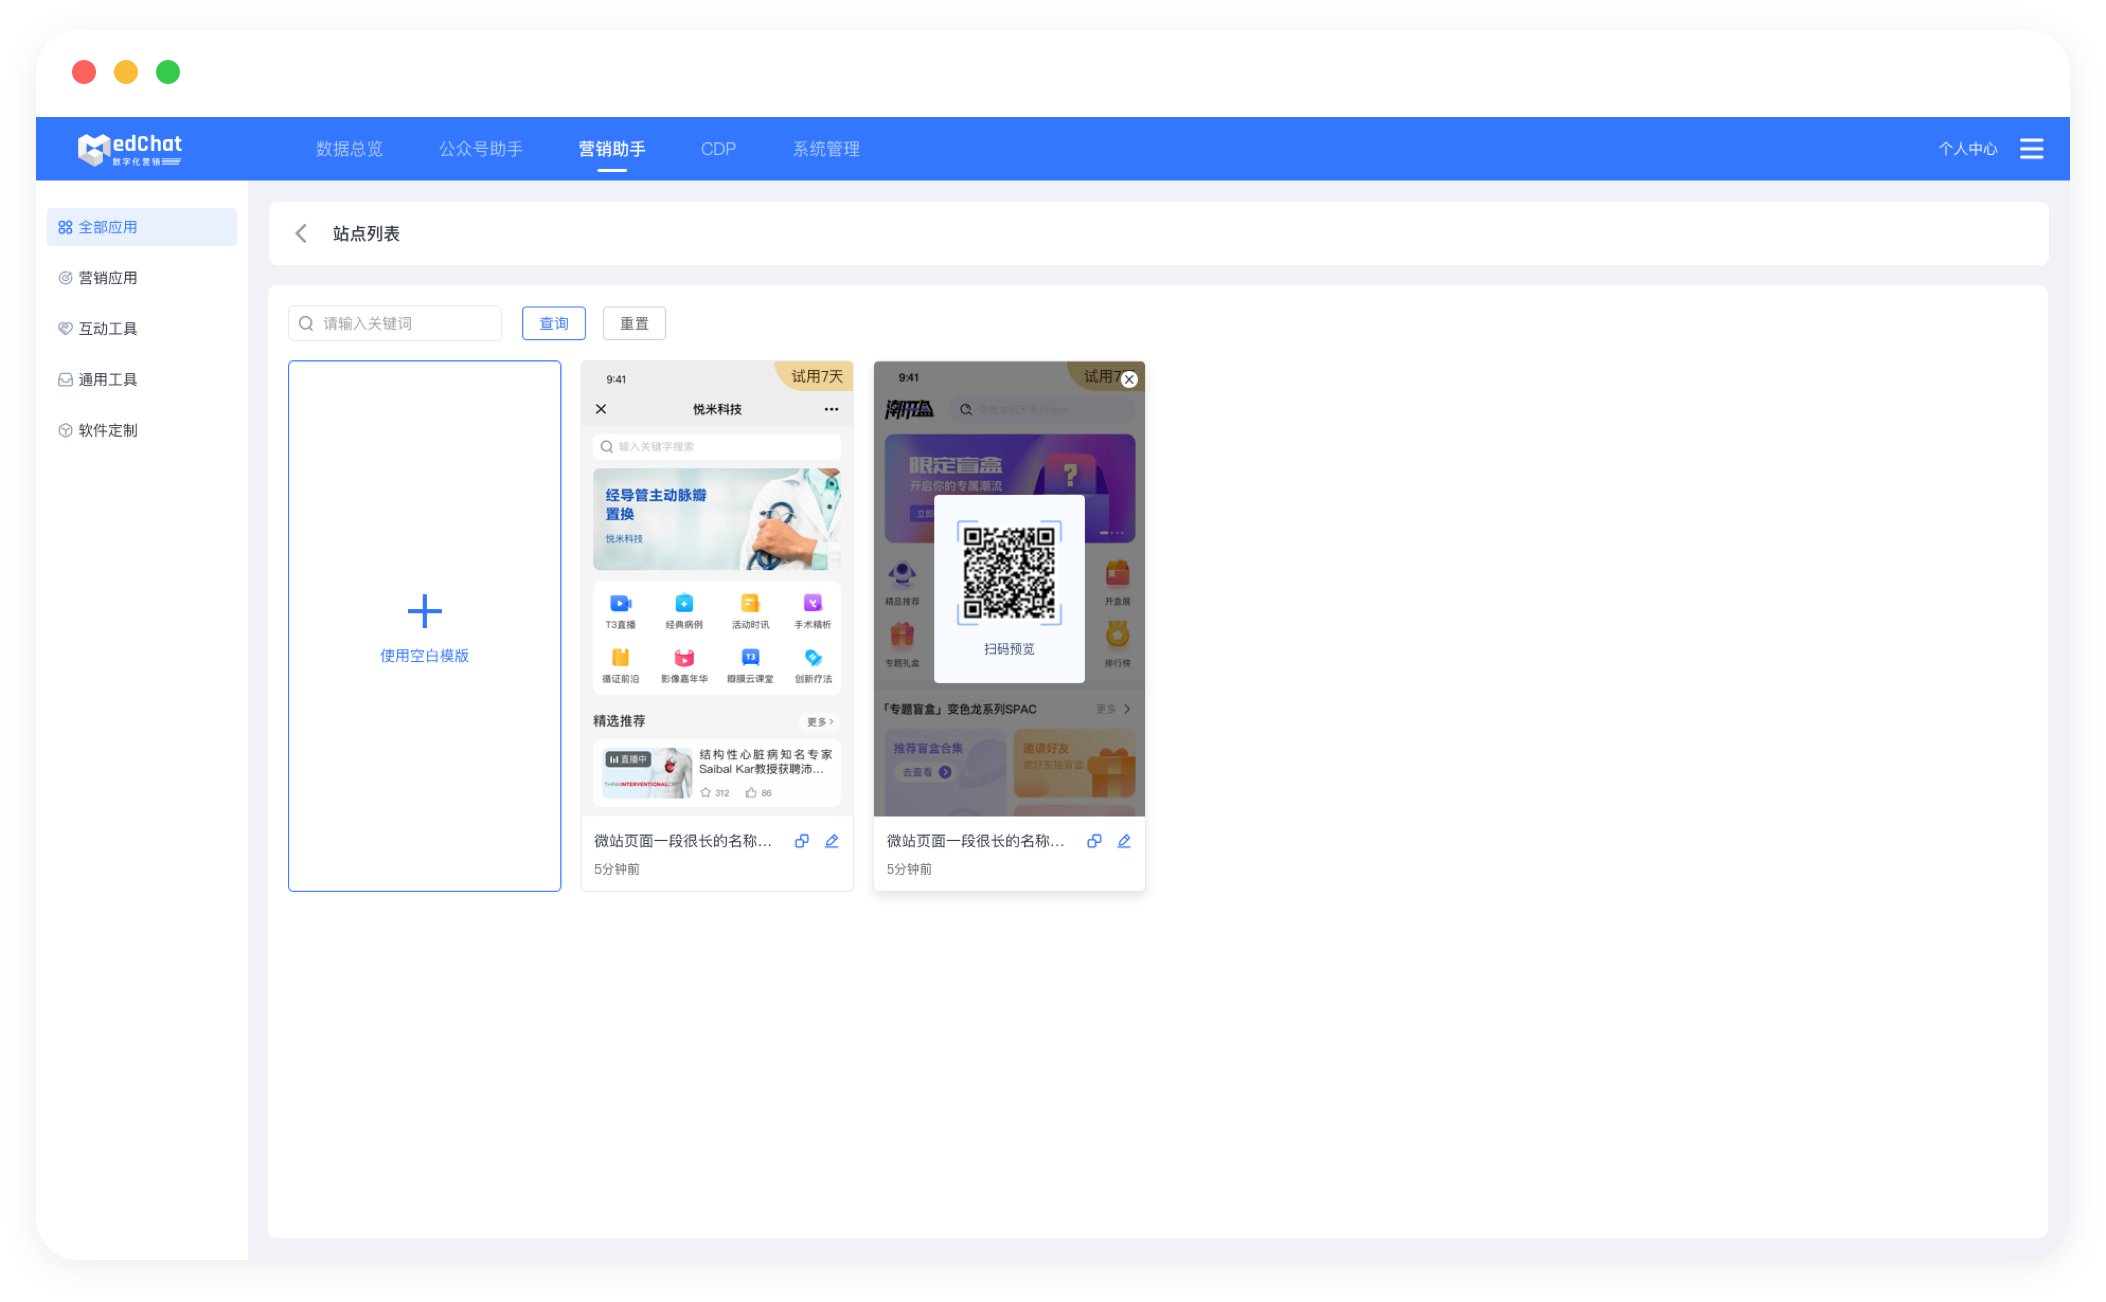Screen dimensions: 2106x1302
Task: Expand 更多 beside 变色龙系列SPAC
Action: [x=1113, y=709]
